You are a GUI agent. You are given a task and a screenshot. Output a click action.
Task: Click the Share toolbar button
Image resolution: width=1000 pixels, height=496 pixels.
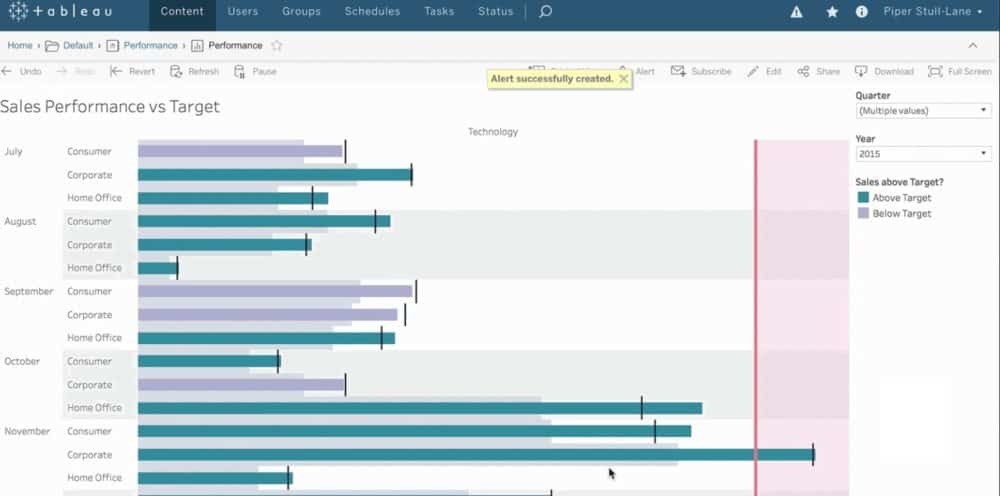pyautogui.click(x=819, y=72)
